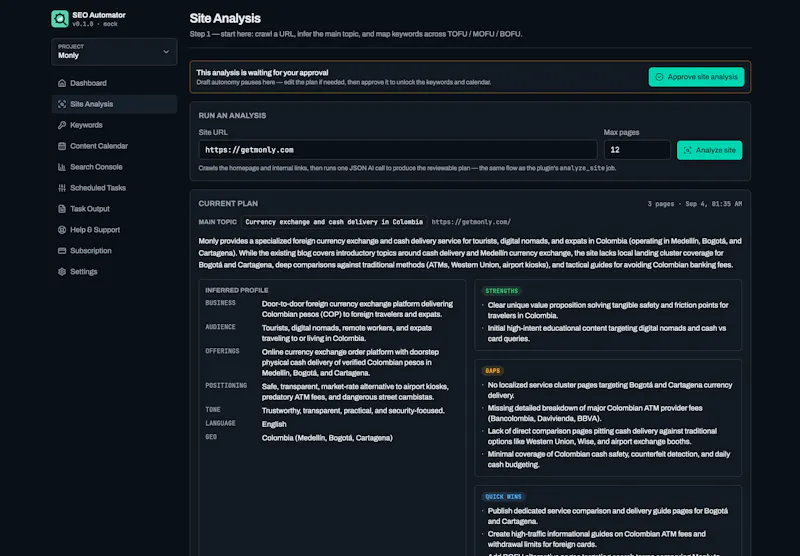Click the Search Console chart icon
This screenshot has width=800, height=556.
(x=62, y=167)
